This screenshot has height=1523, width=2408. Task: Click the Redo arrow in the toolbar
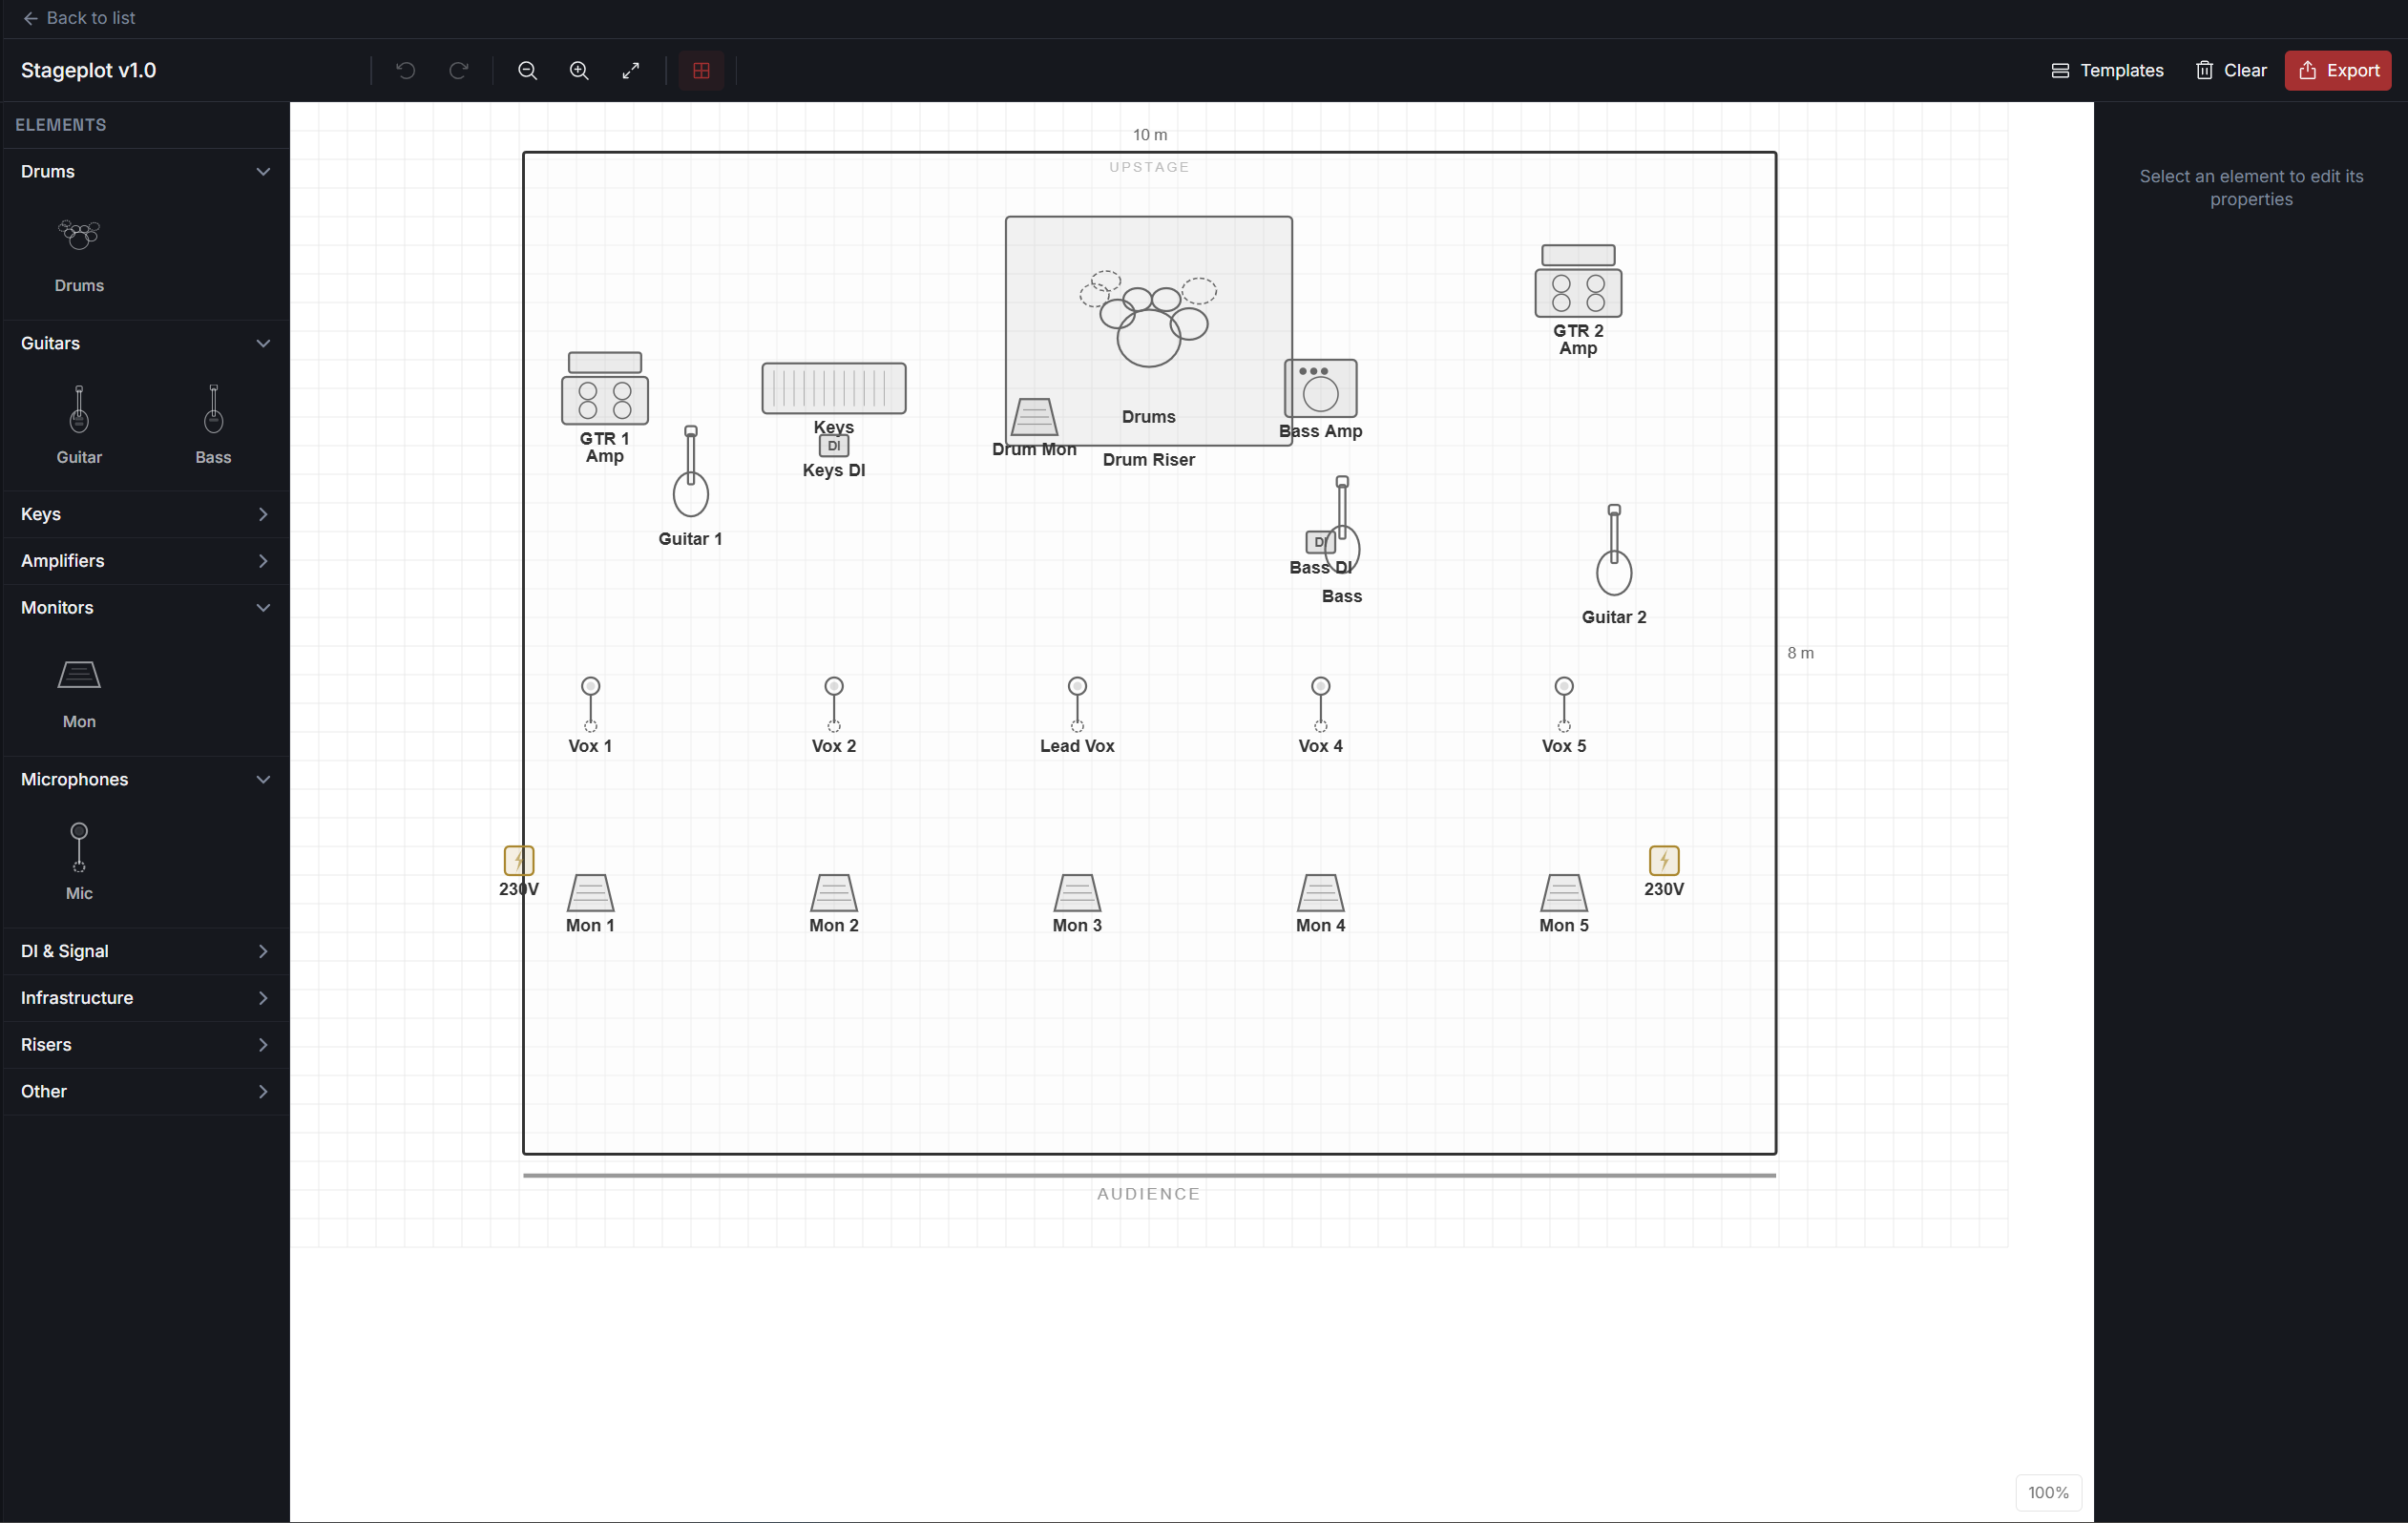[458, 70]
